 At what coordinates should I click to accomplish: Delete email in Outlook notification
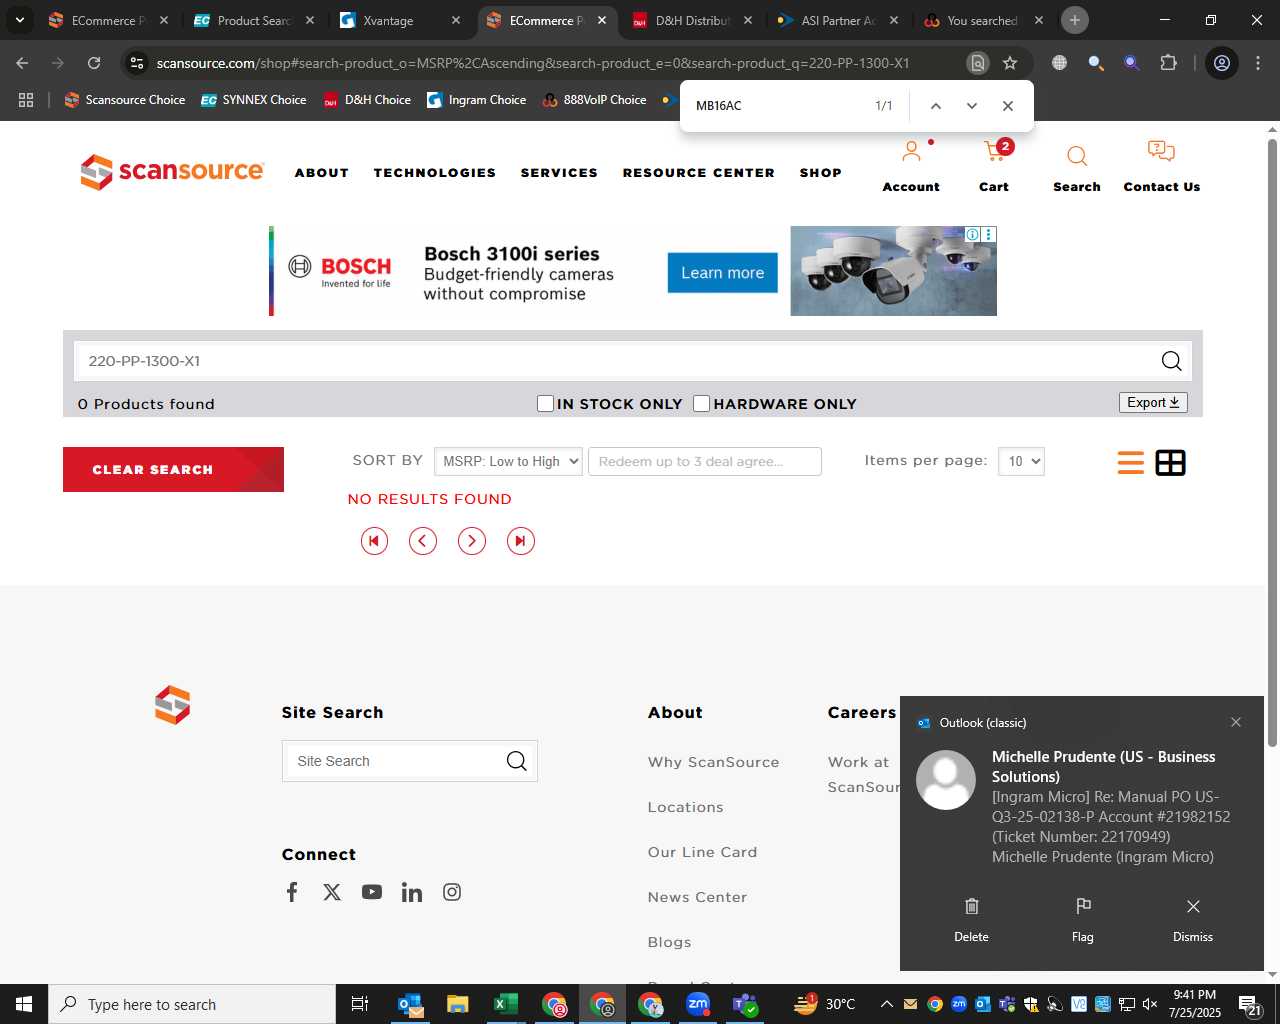(971, 920)
